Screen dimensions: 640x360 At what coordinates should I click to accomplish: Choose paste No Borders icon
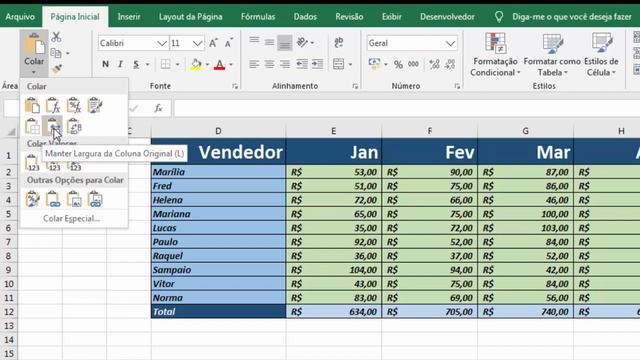(x=32, y=127)
